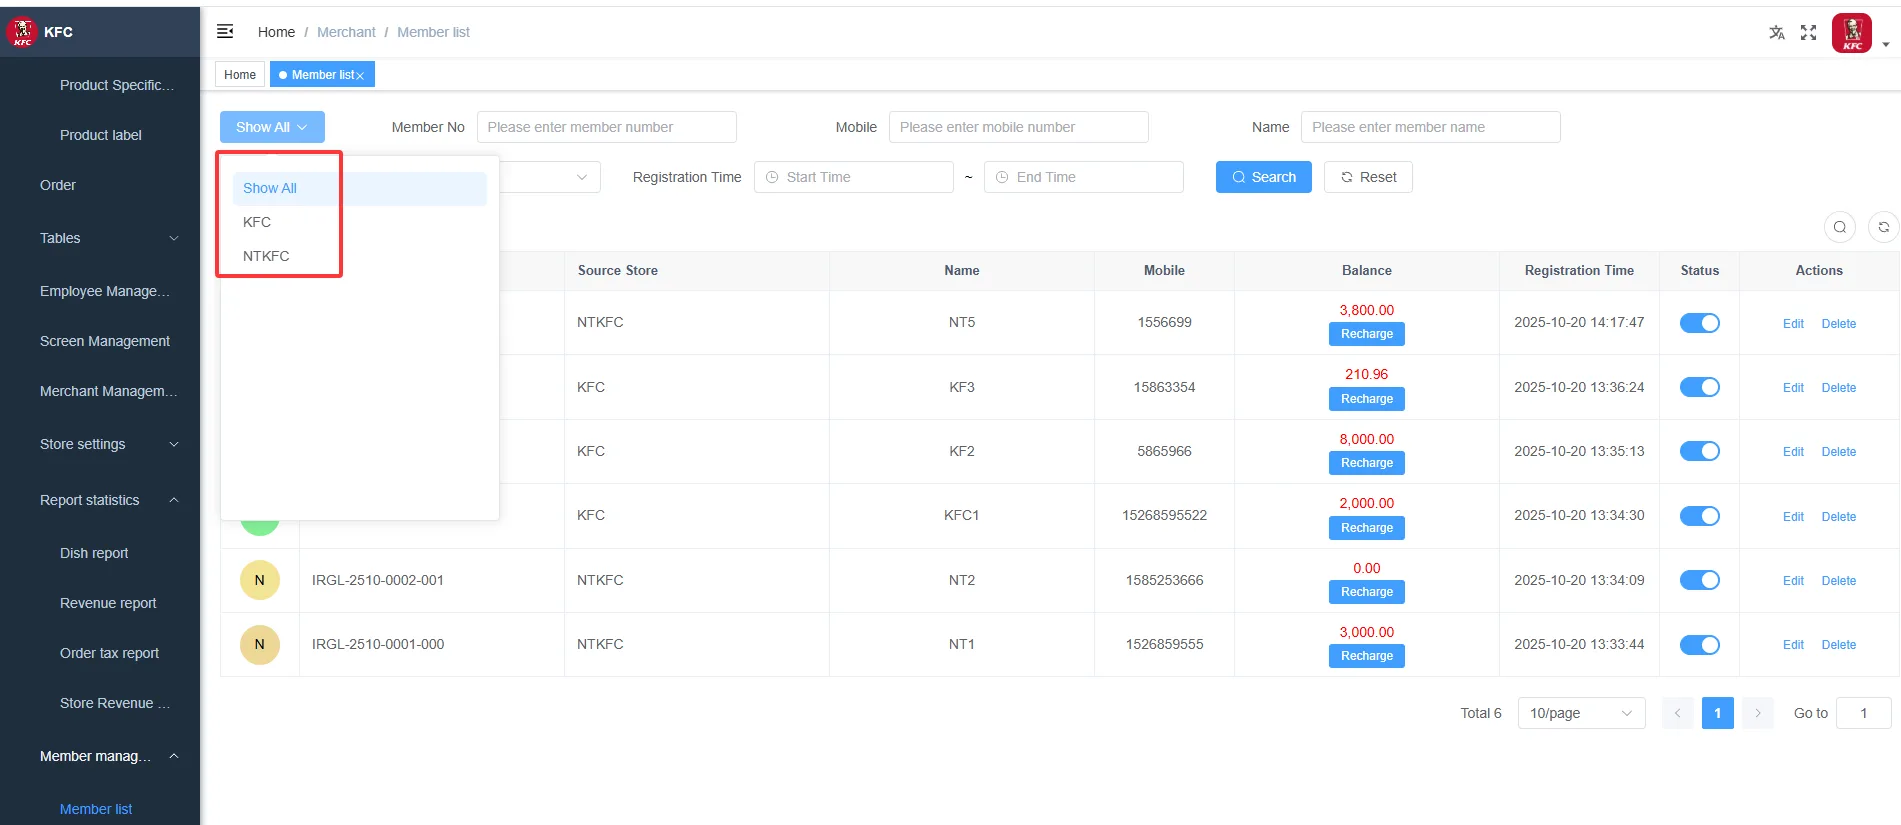Click the clock icon in Start Time field
This screenshot has height=825, width=1901.
pos(772,177)
